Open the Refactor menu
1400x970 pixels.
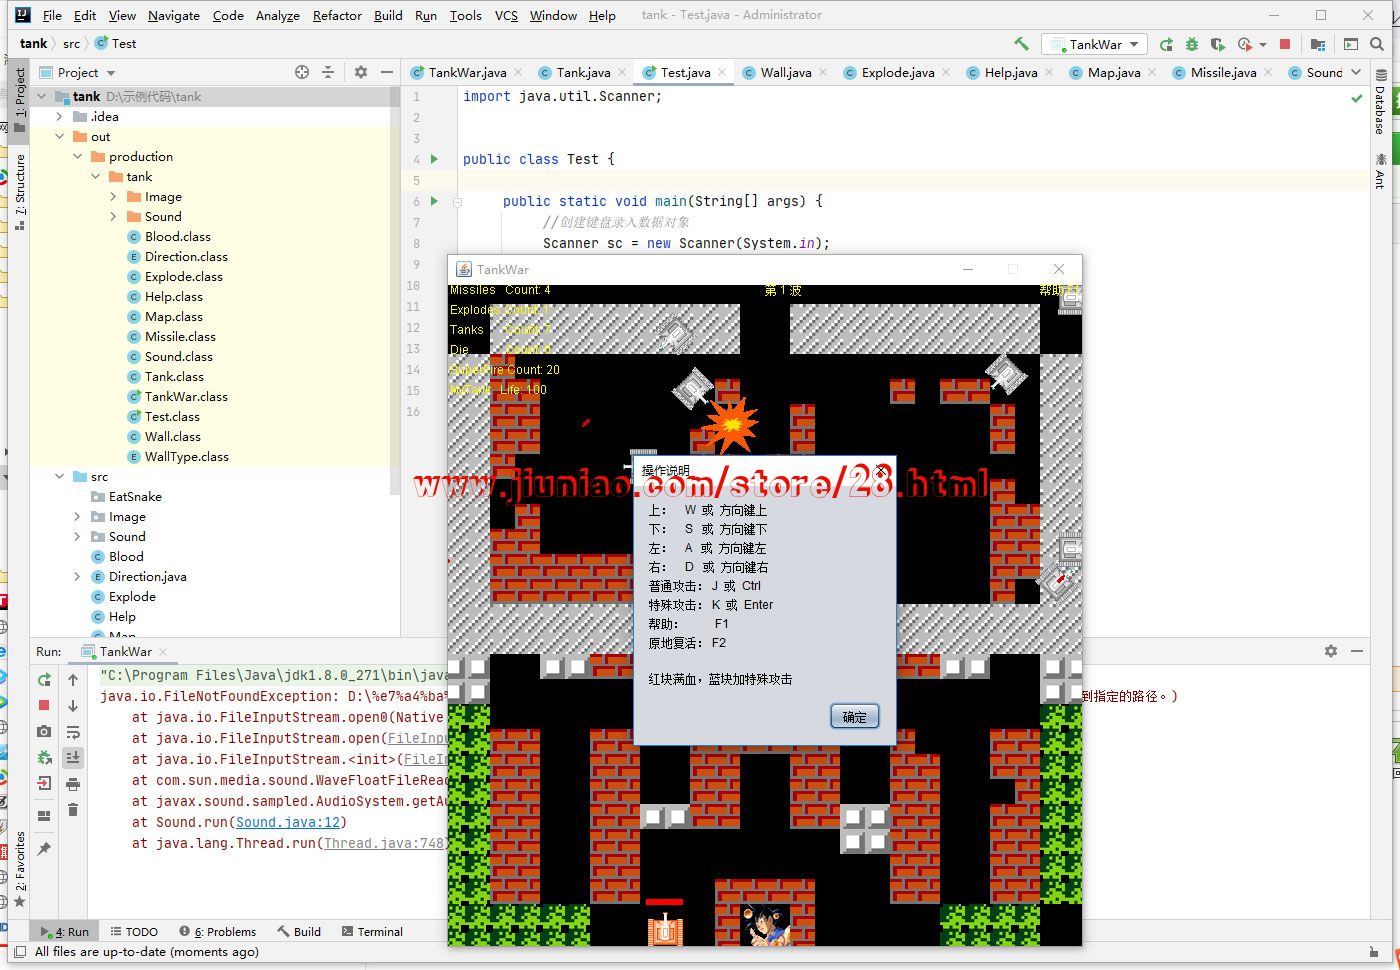(337, 15)
